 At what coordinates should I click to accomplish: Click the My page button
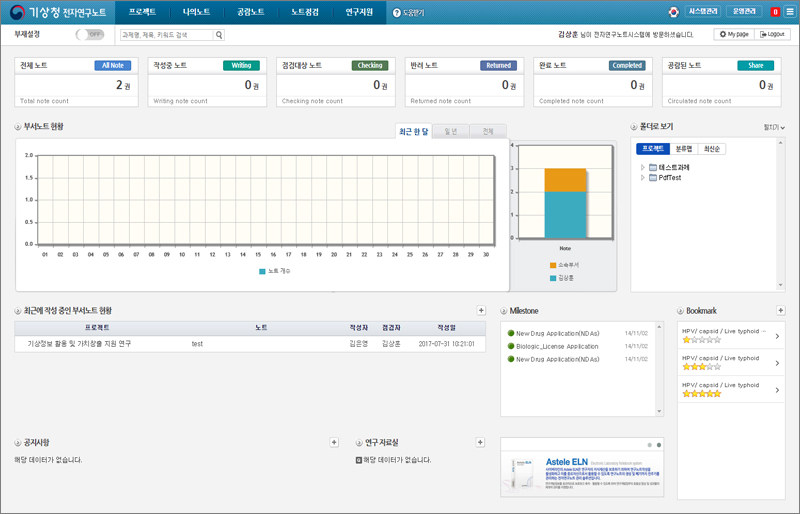coord(734,34)
